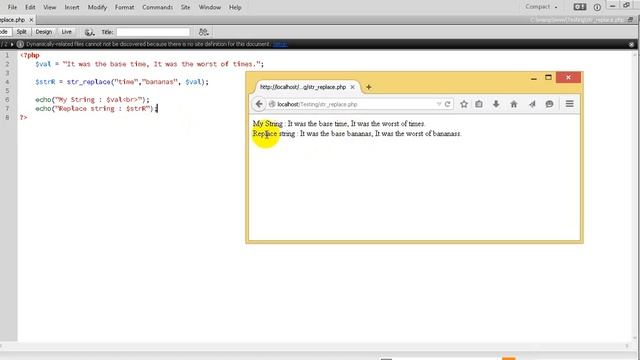Click line number 4 in the gutter
The image size is (640, 360).
pos(7,82)
